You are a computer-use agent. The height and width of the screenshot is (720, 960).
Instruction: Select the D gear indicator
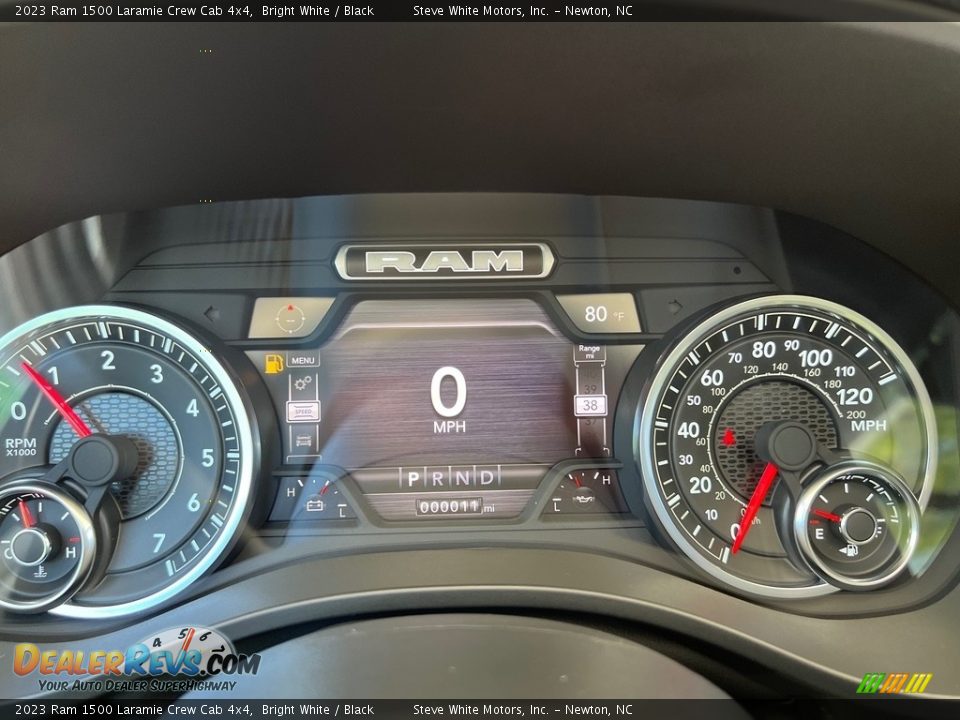(487, 478)
